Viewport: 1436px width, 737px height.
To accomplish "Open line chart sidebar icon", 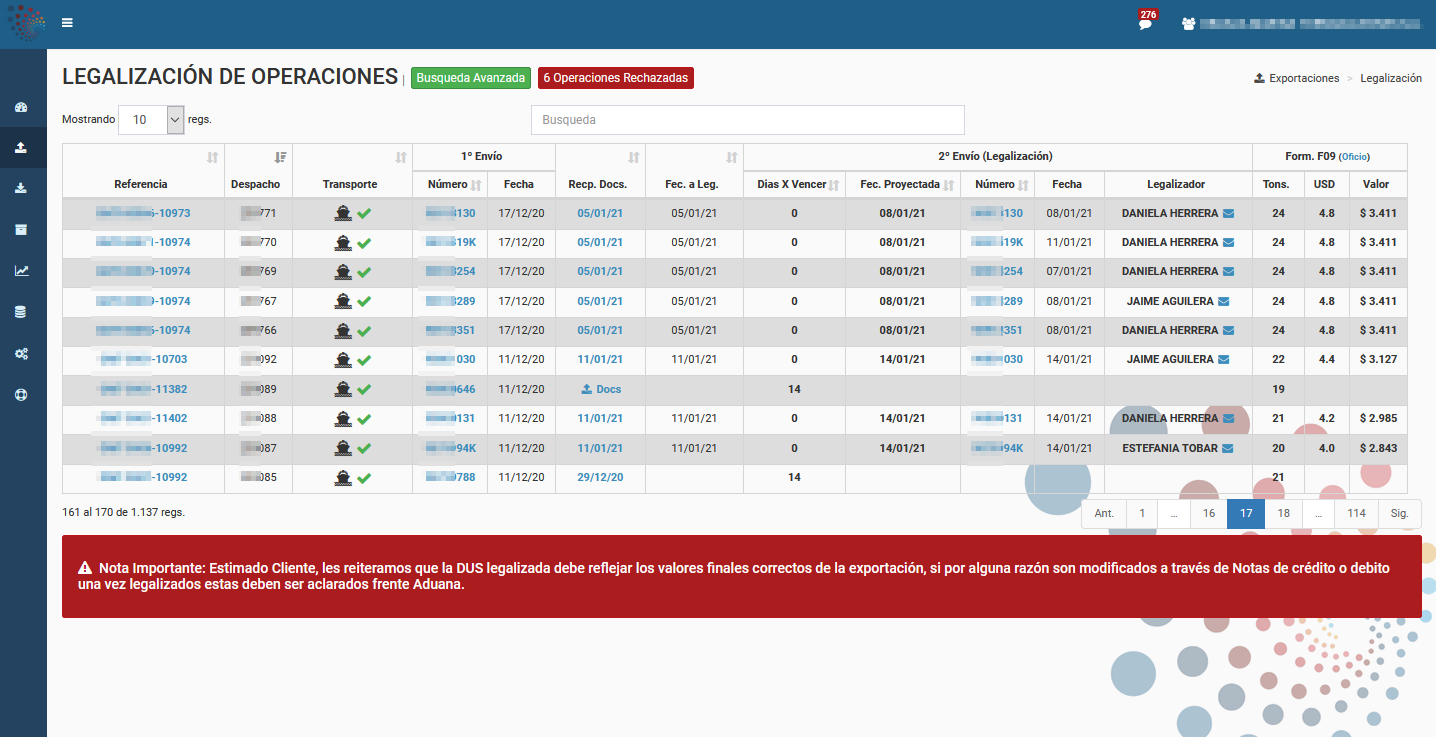I will click(21, 271).
